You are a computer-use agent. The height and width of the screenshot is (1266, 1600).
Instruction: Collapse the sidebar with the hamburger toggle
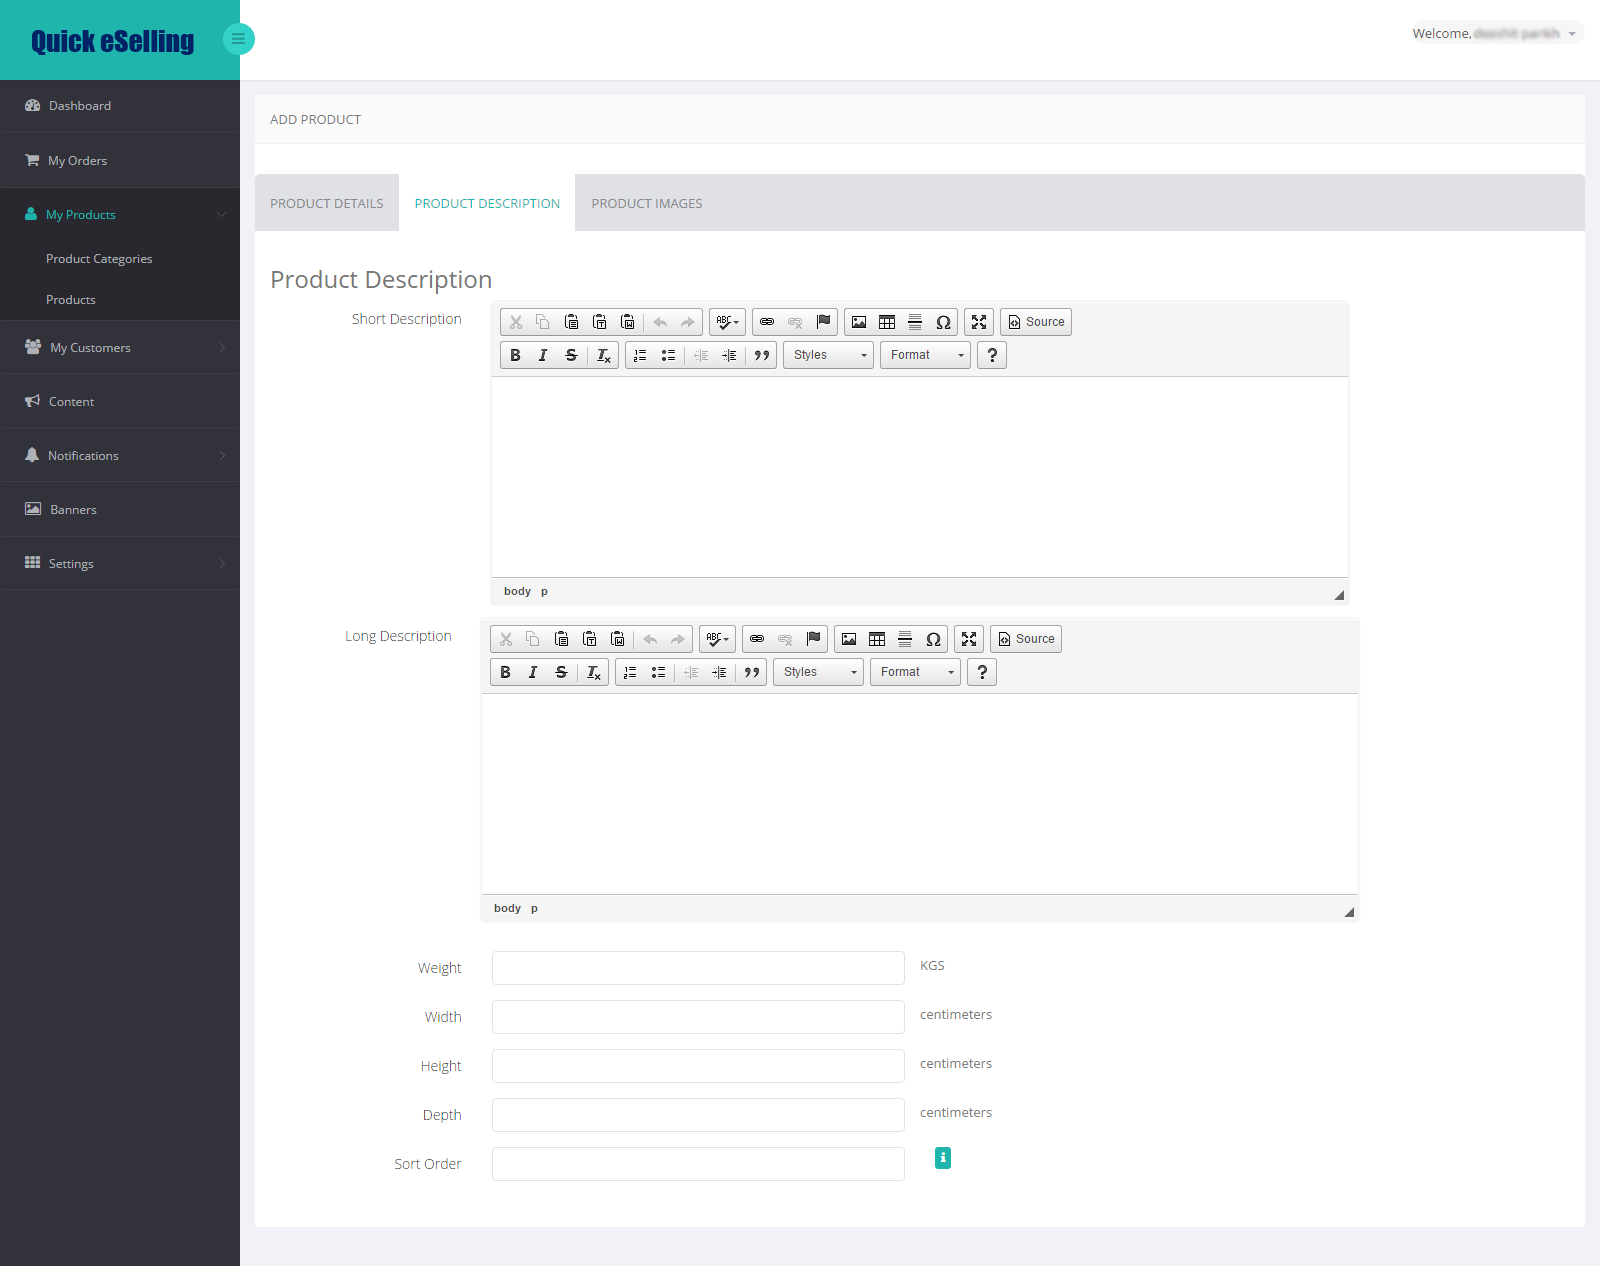pyautogui.click(x=238, y=39)
